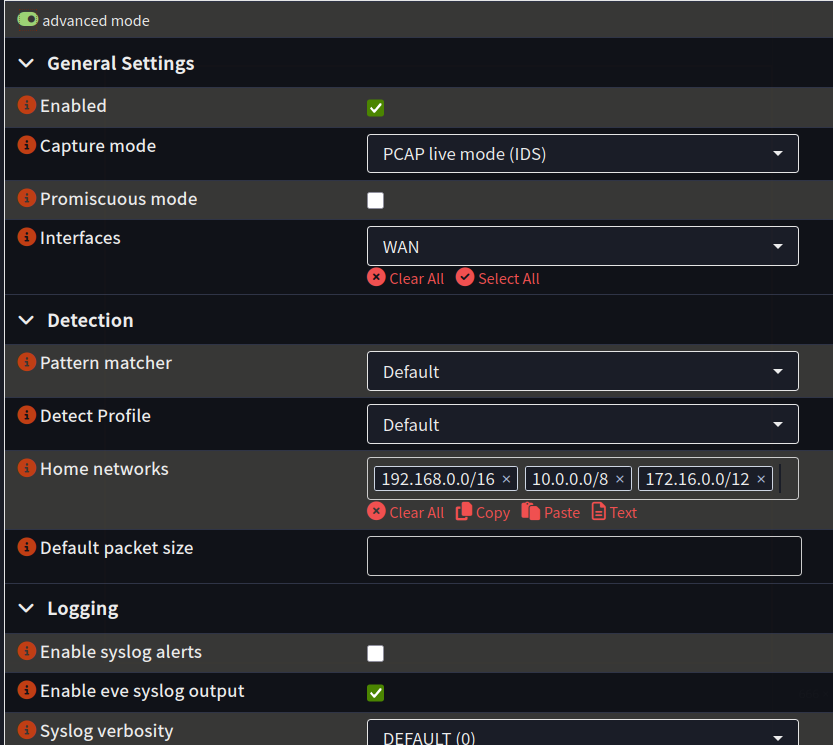Show help info for Detect Profile
The height and width of the screenshot is (745, 833).
pos(27,415)
